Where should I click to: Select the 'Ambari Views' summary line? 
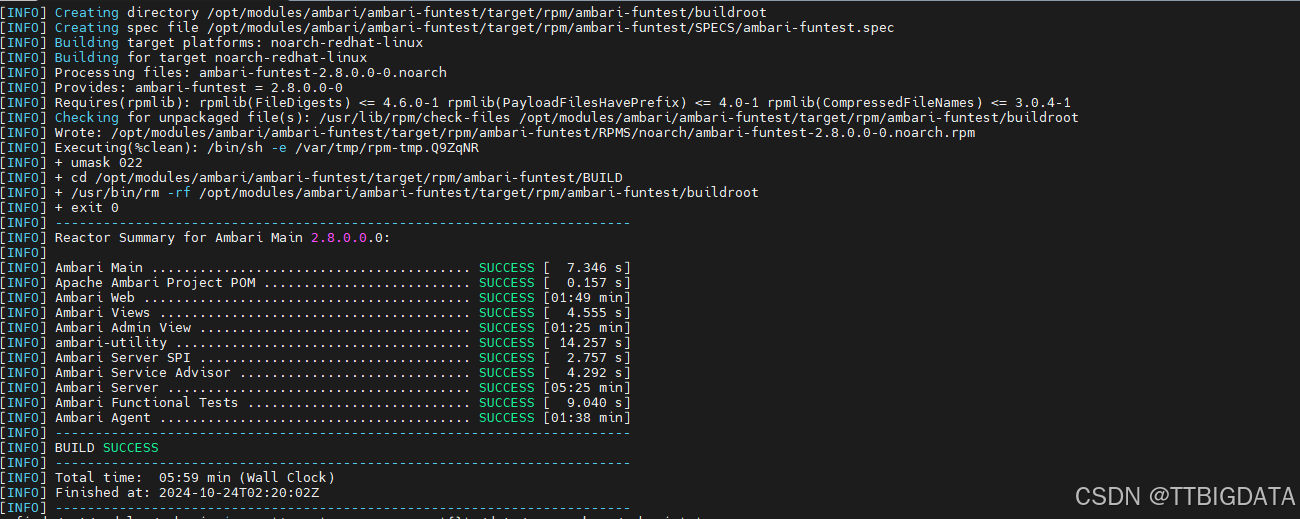coord(315,313)
